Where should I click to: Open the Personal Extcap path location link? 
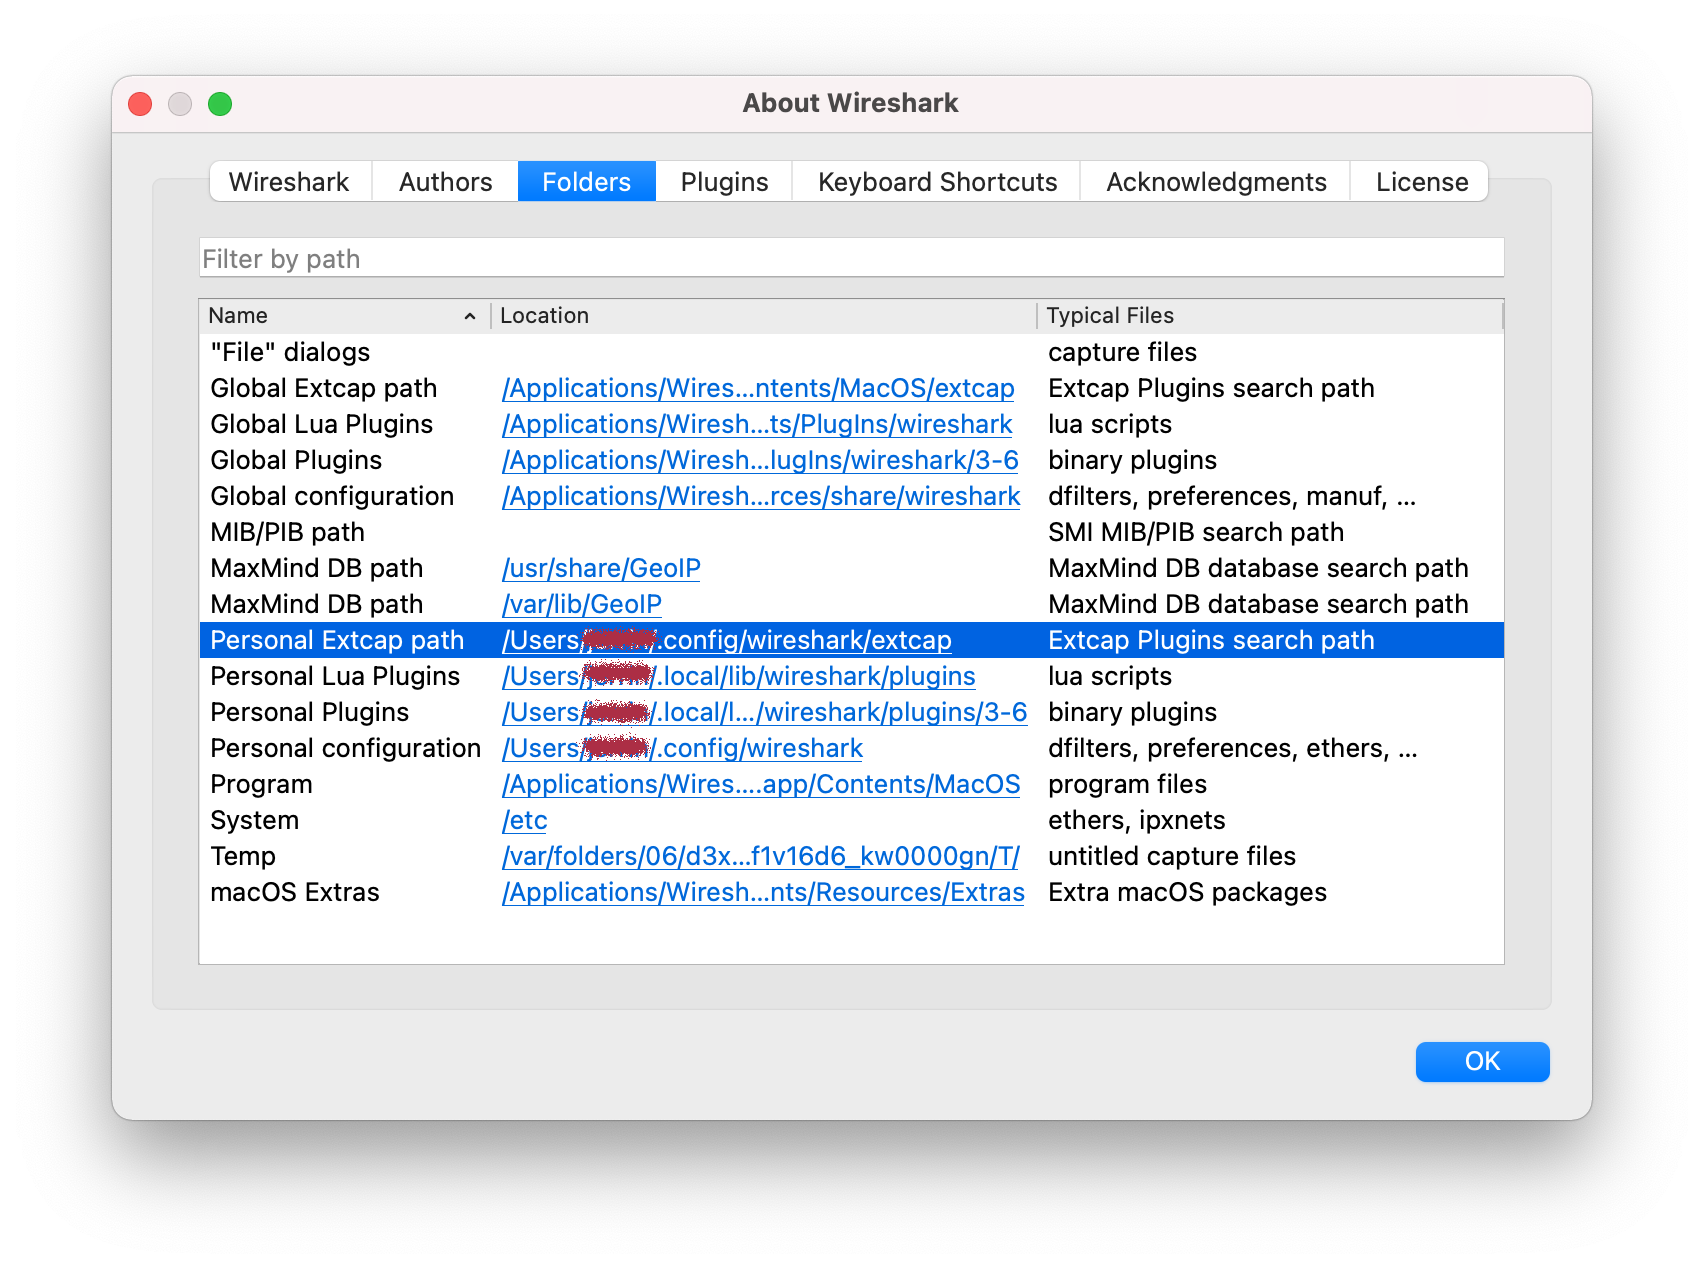click(727, 640)
